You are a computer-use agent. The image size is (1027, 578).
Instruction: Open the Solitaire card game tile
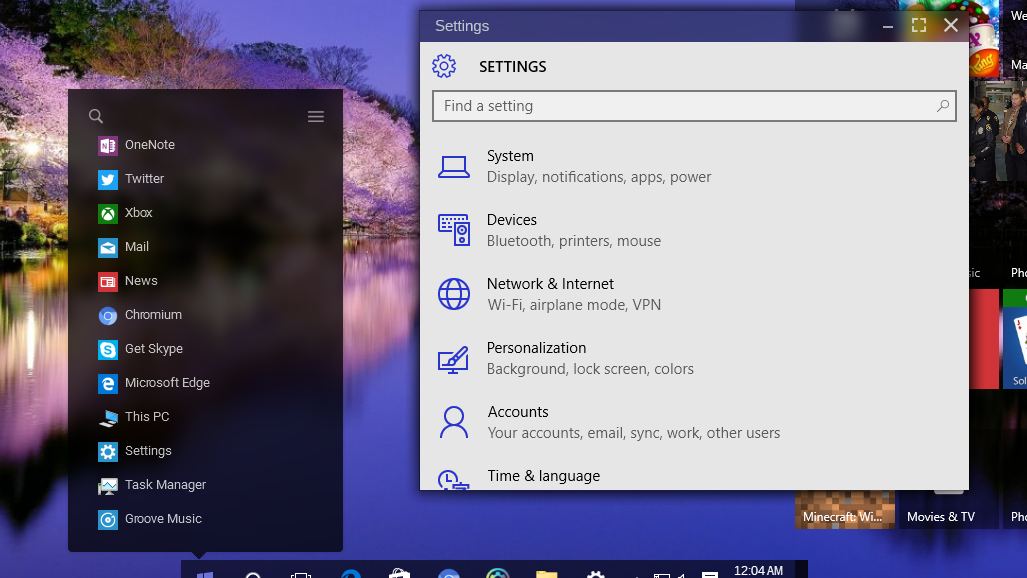[x=1015, y=339]
